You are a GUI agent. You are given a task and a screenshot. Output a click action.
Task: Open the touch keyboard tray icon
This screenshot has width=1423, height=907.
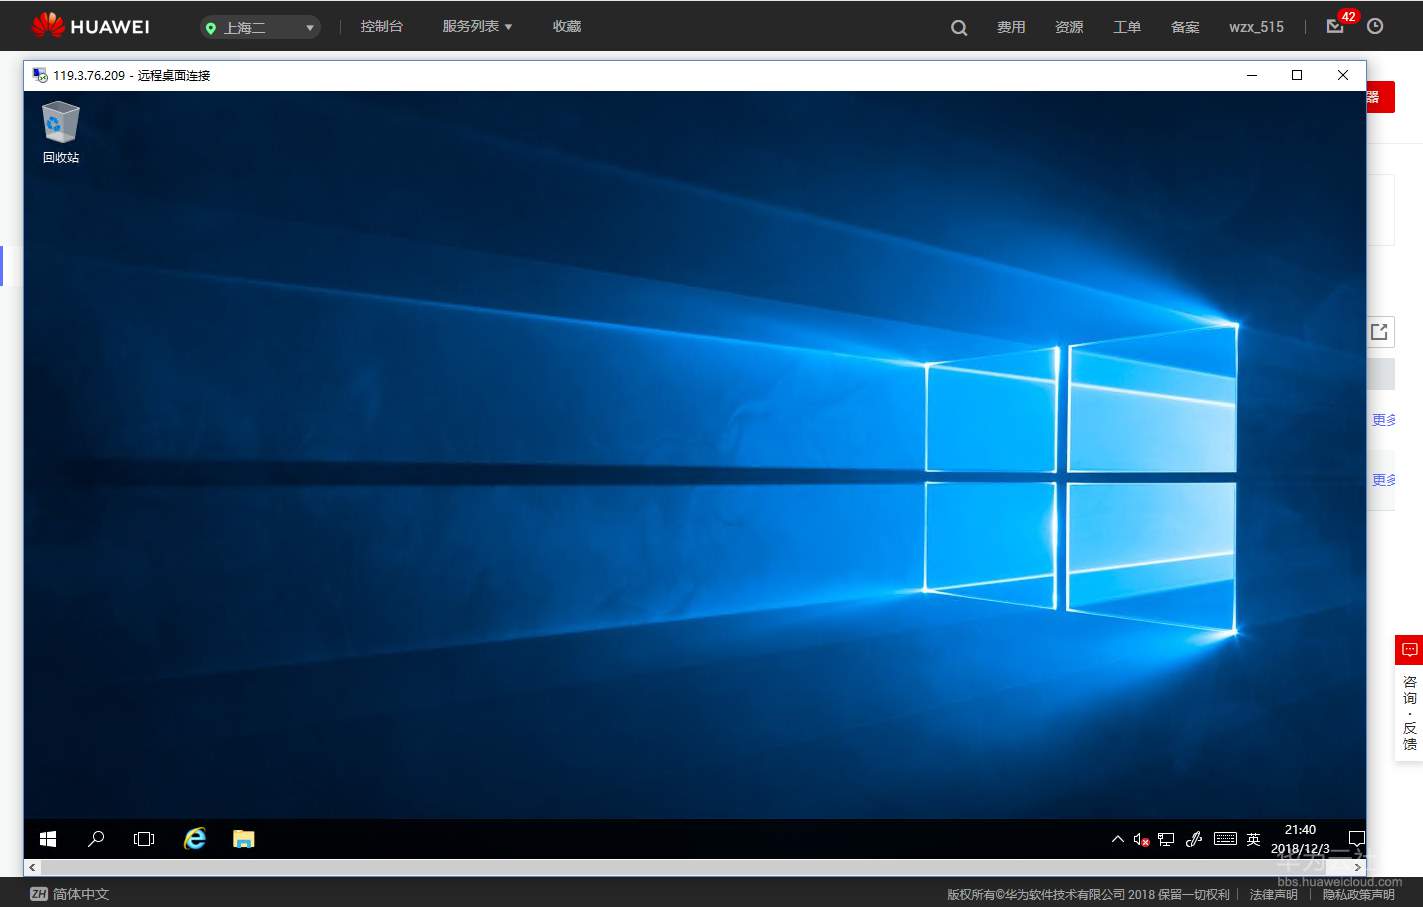pyautogui.click(x=1225, y=839)
